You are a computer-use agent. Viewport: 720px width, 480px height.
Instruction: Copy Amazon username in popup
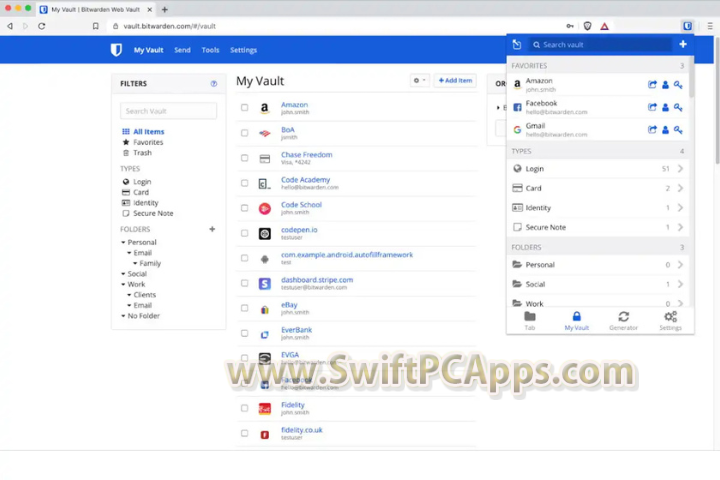pos(665,85)
